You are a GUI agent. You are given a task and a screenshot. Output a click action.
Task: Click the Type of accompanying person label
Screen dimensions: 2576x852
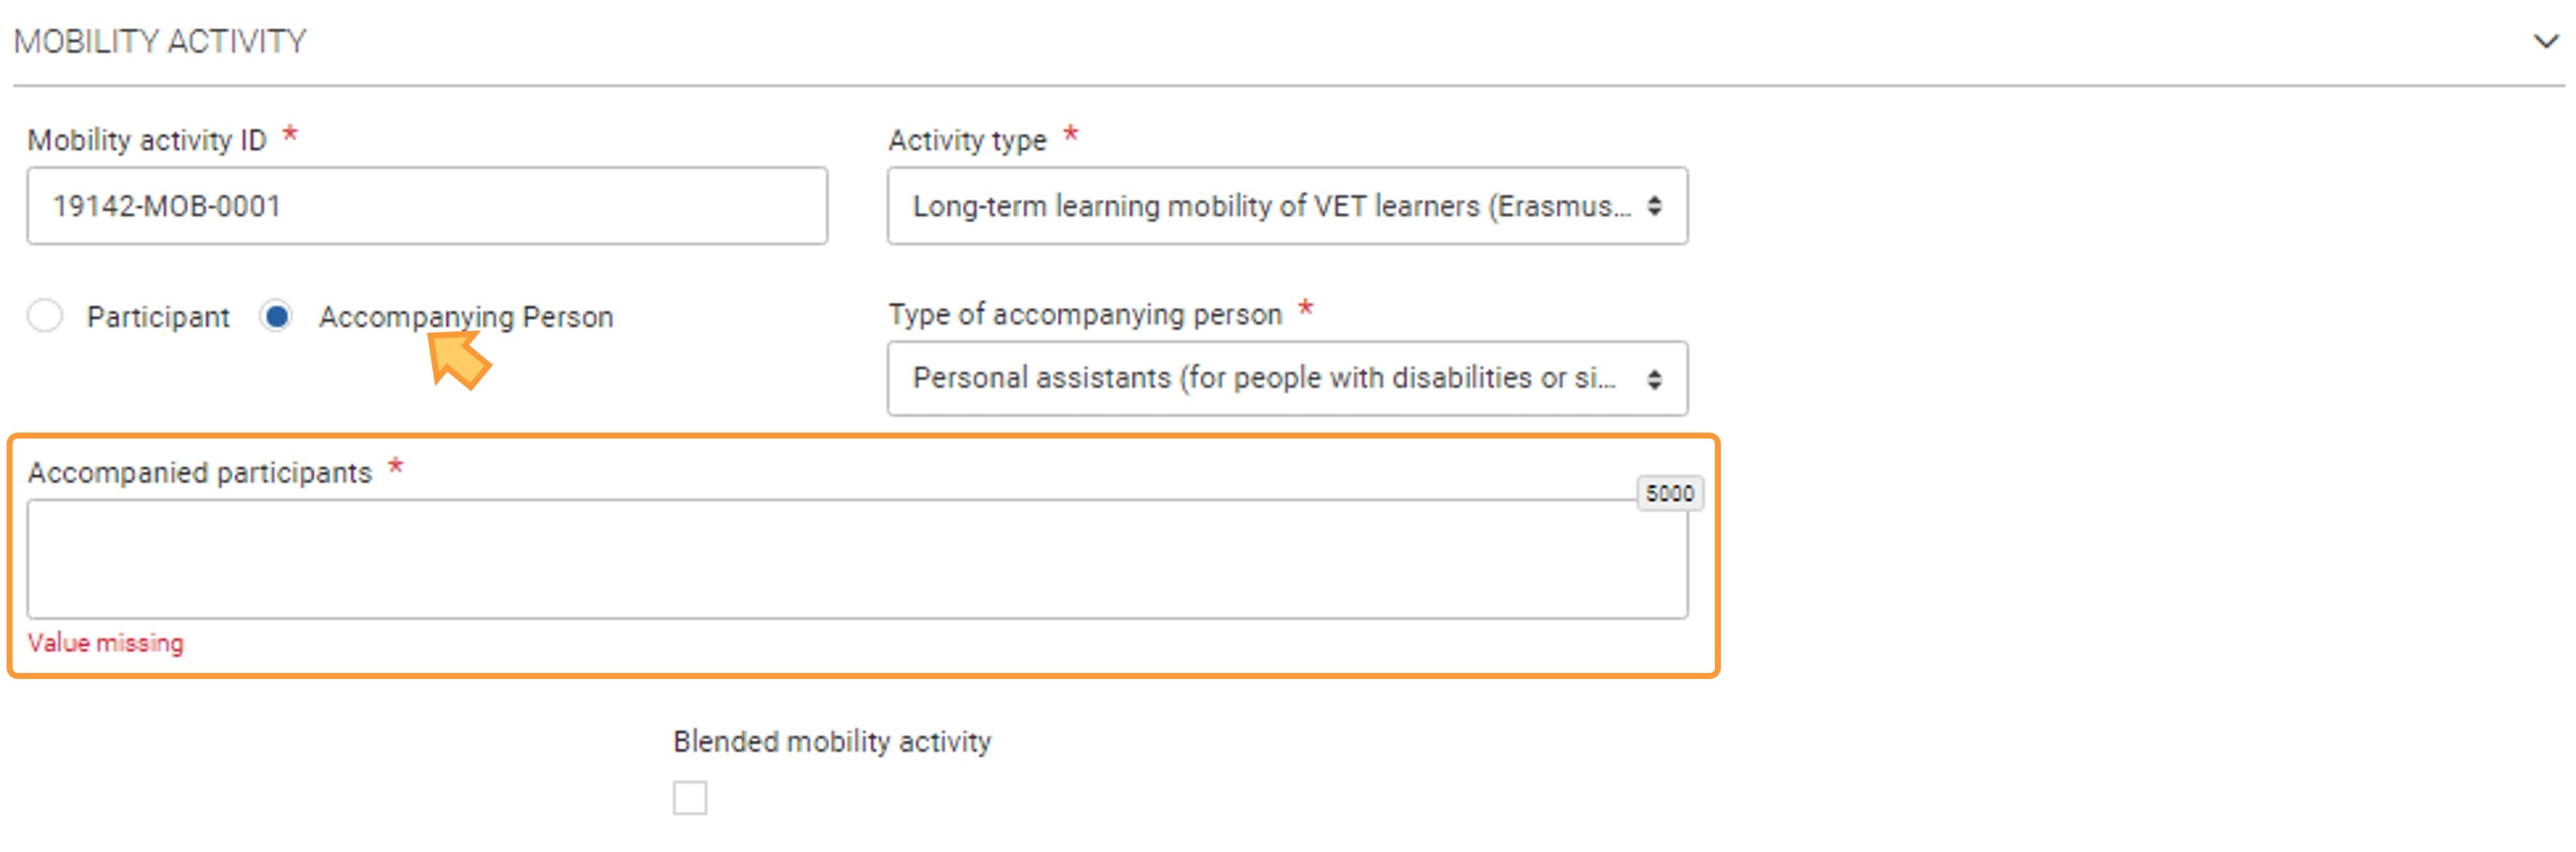(x=1085, y=314)
